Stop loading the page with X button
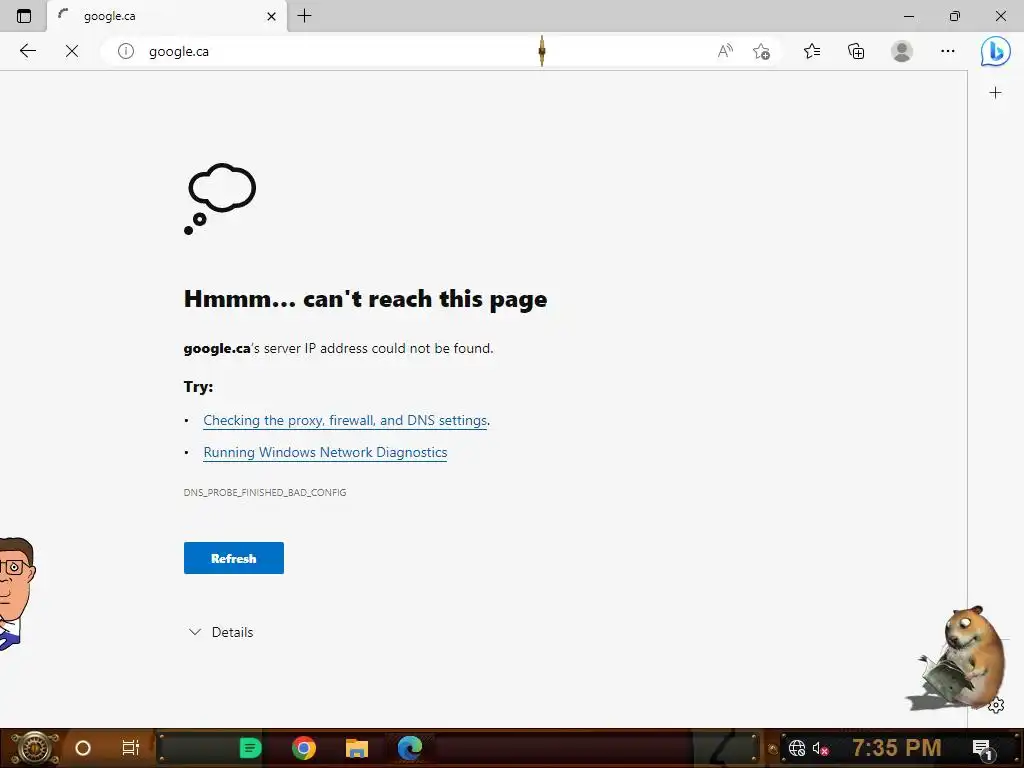This screenshot has height=768, width=1024. (72, 51)
